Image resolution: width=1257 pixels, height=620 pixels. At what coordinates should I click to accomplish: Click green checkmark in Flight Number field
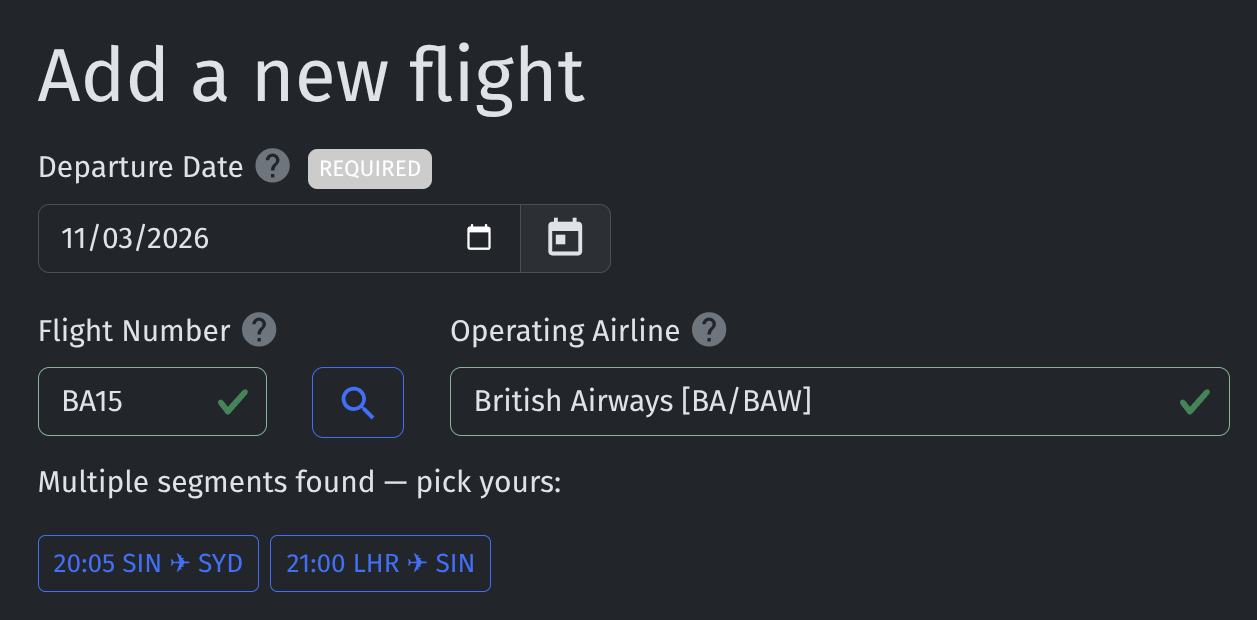pos(233,402)
